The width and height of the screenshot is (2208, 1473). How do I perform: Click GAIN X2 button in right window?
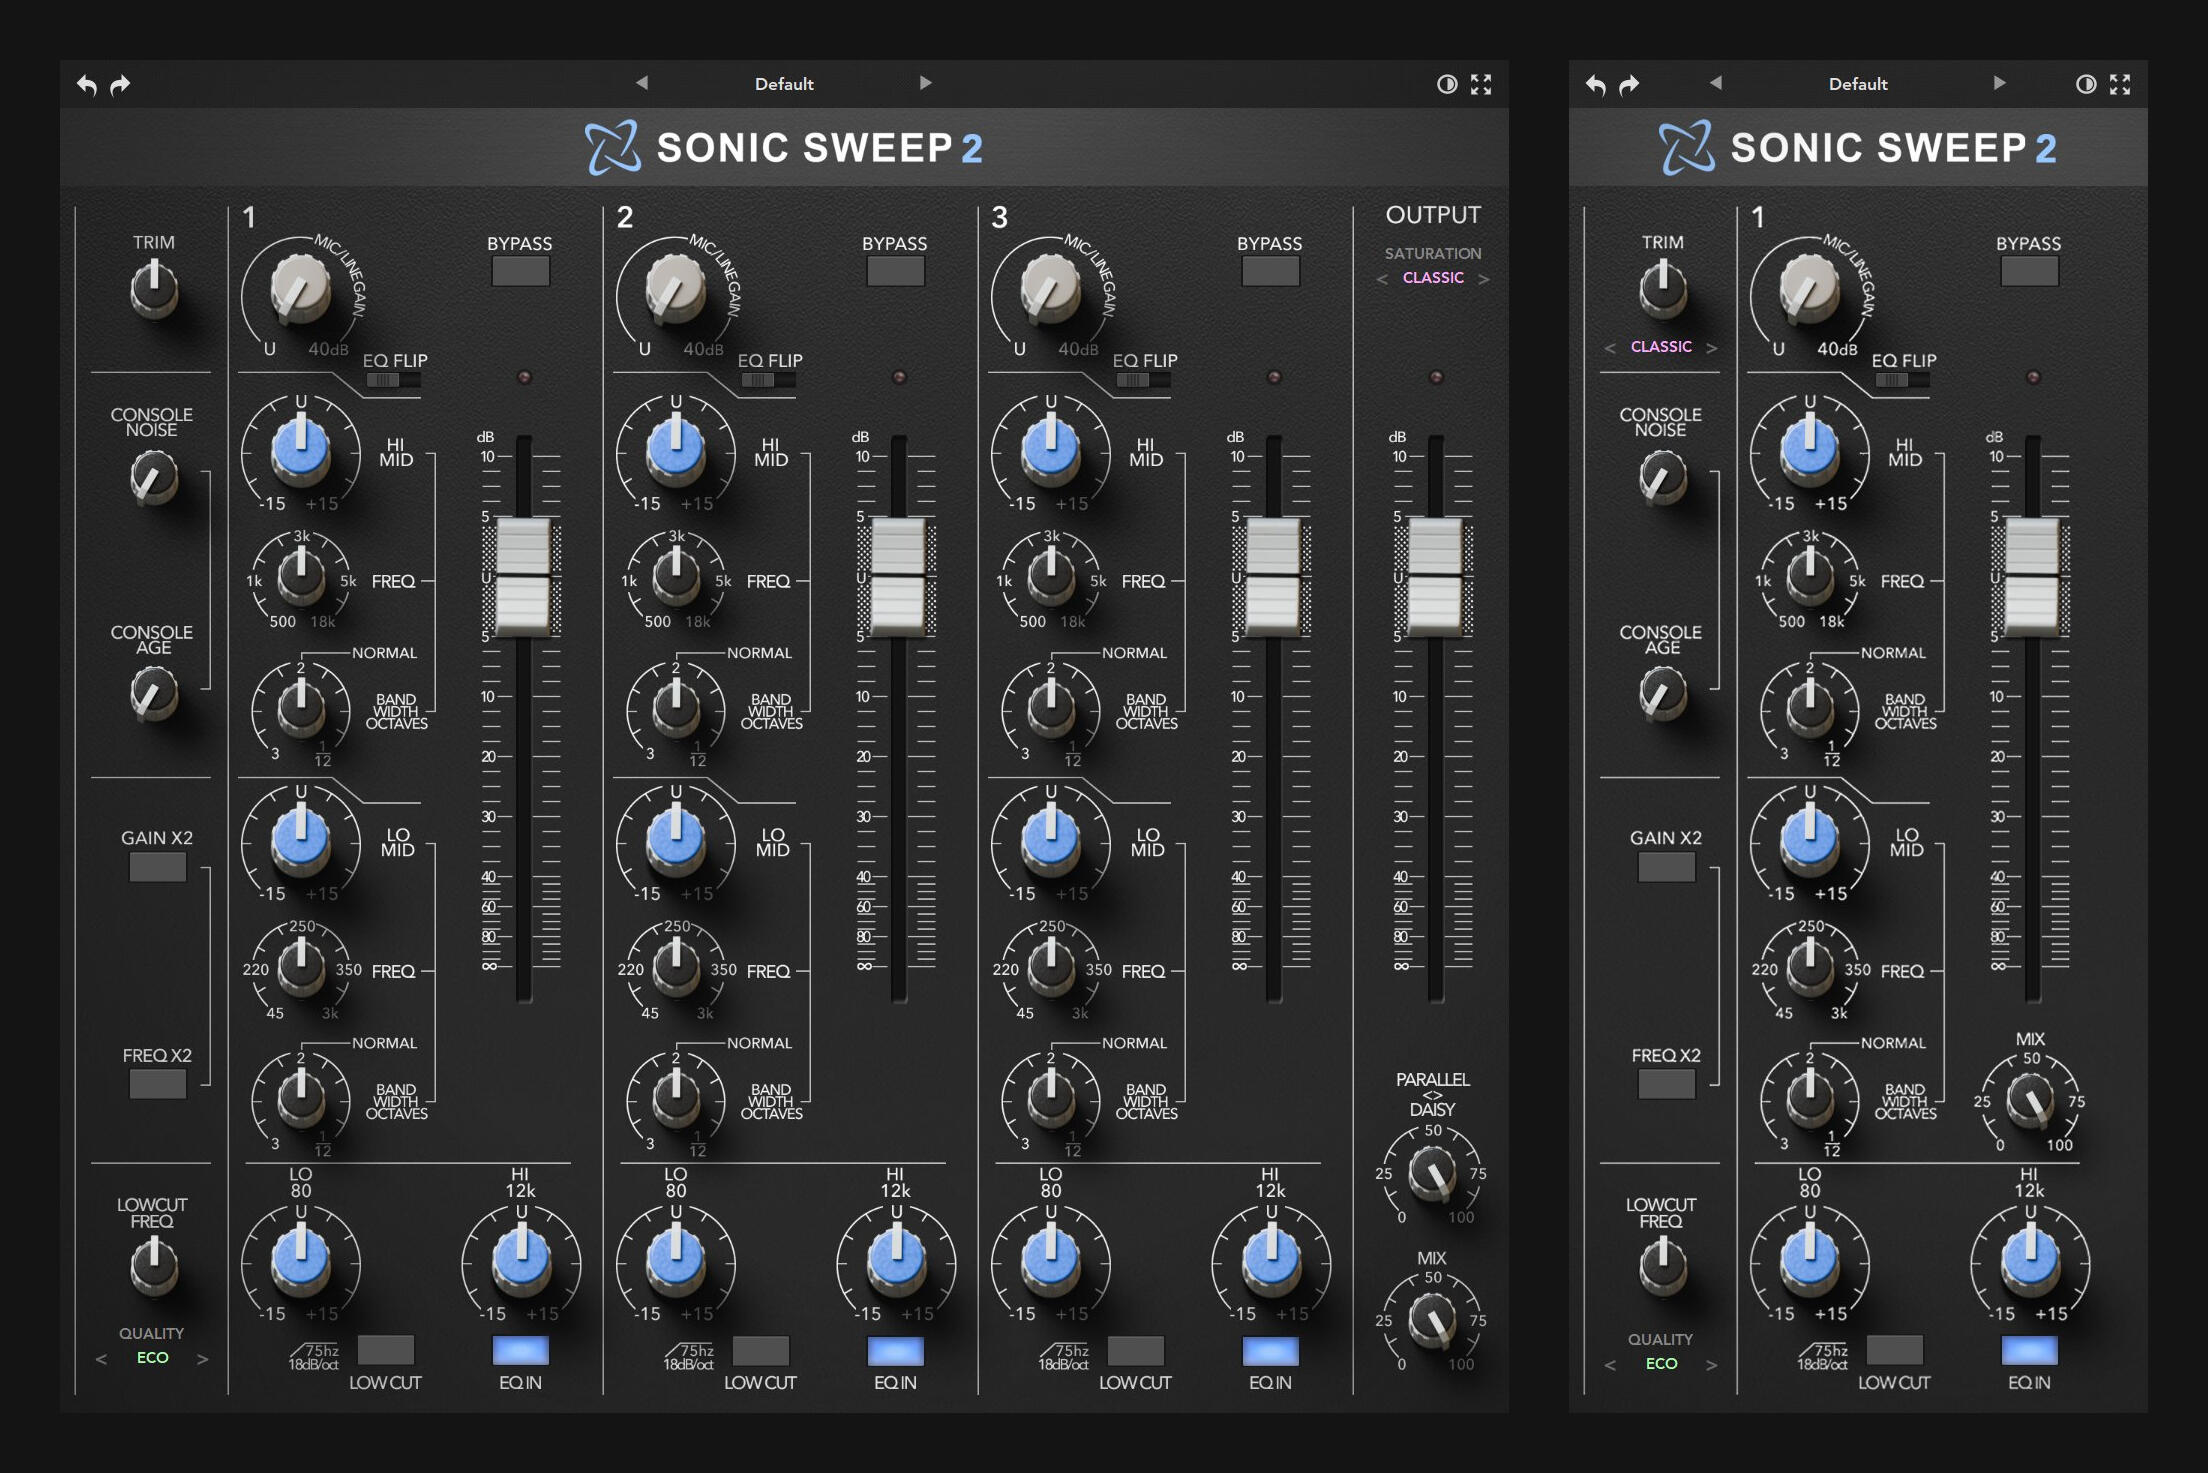(x=1666, y=867)
